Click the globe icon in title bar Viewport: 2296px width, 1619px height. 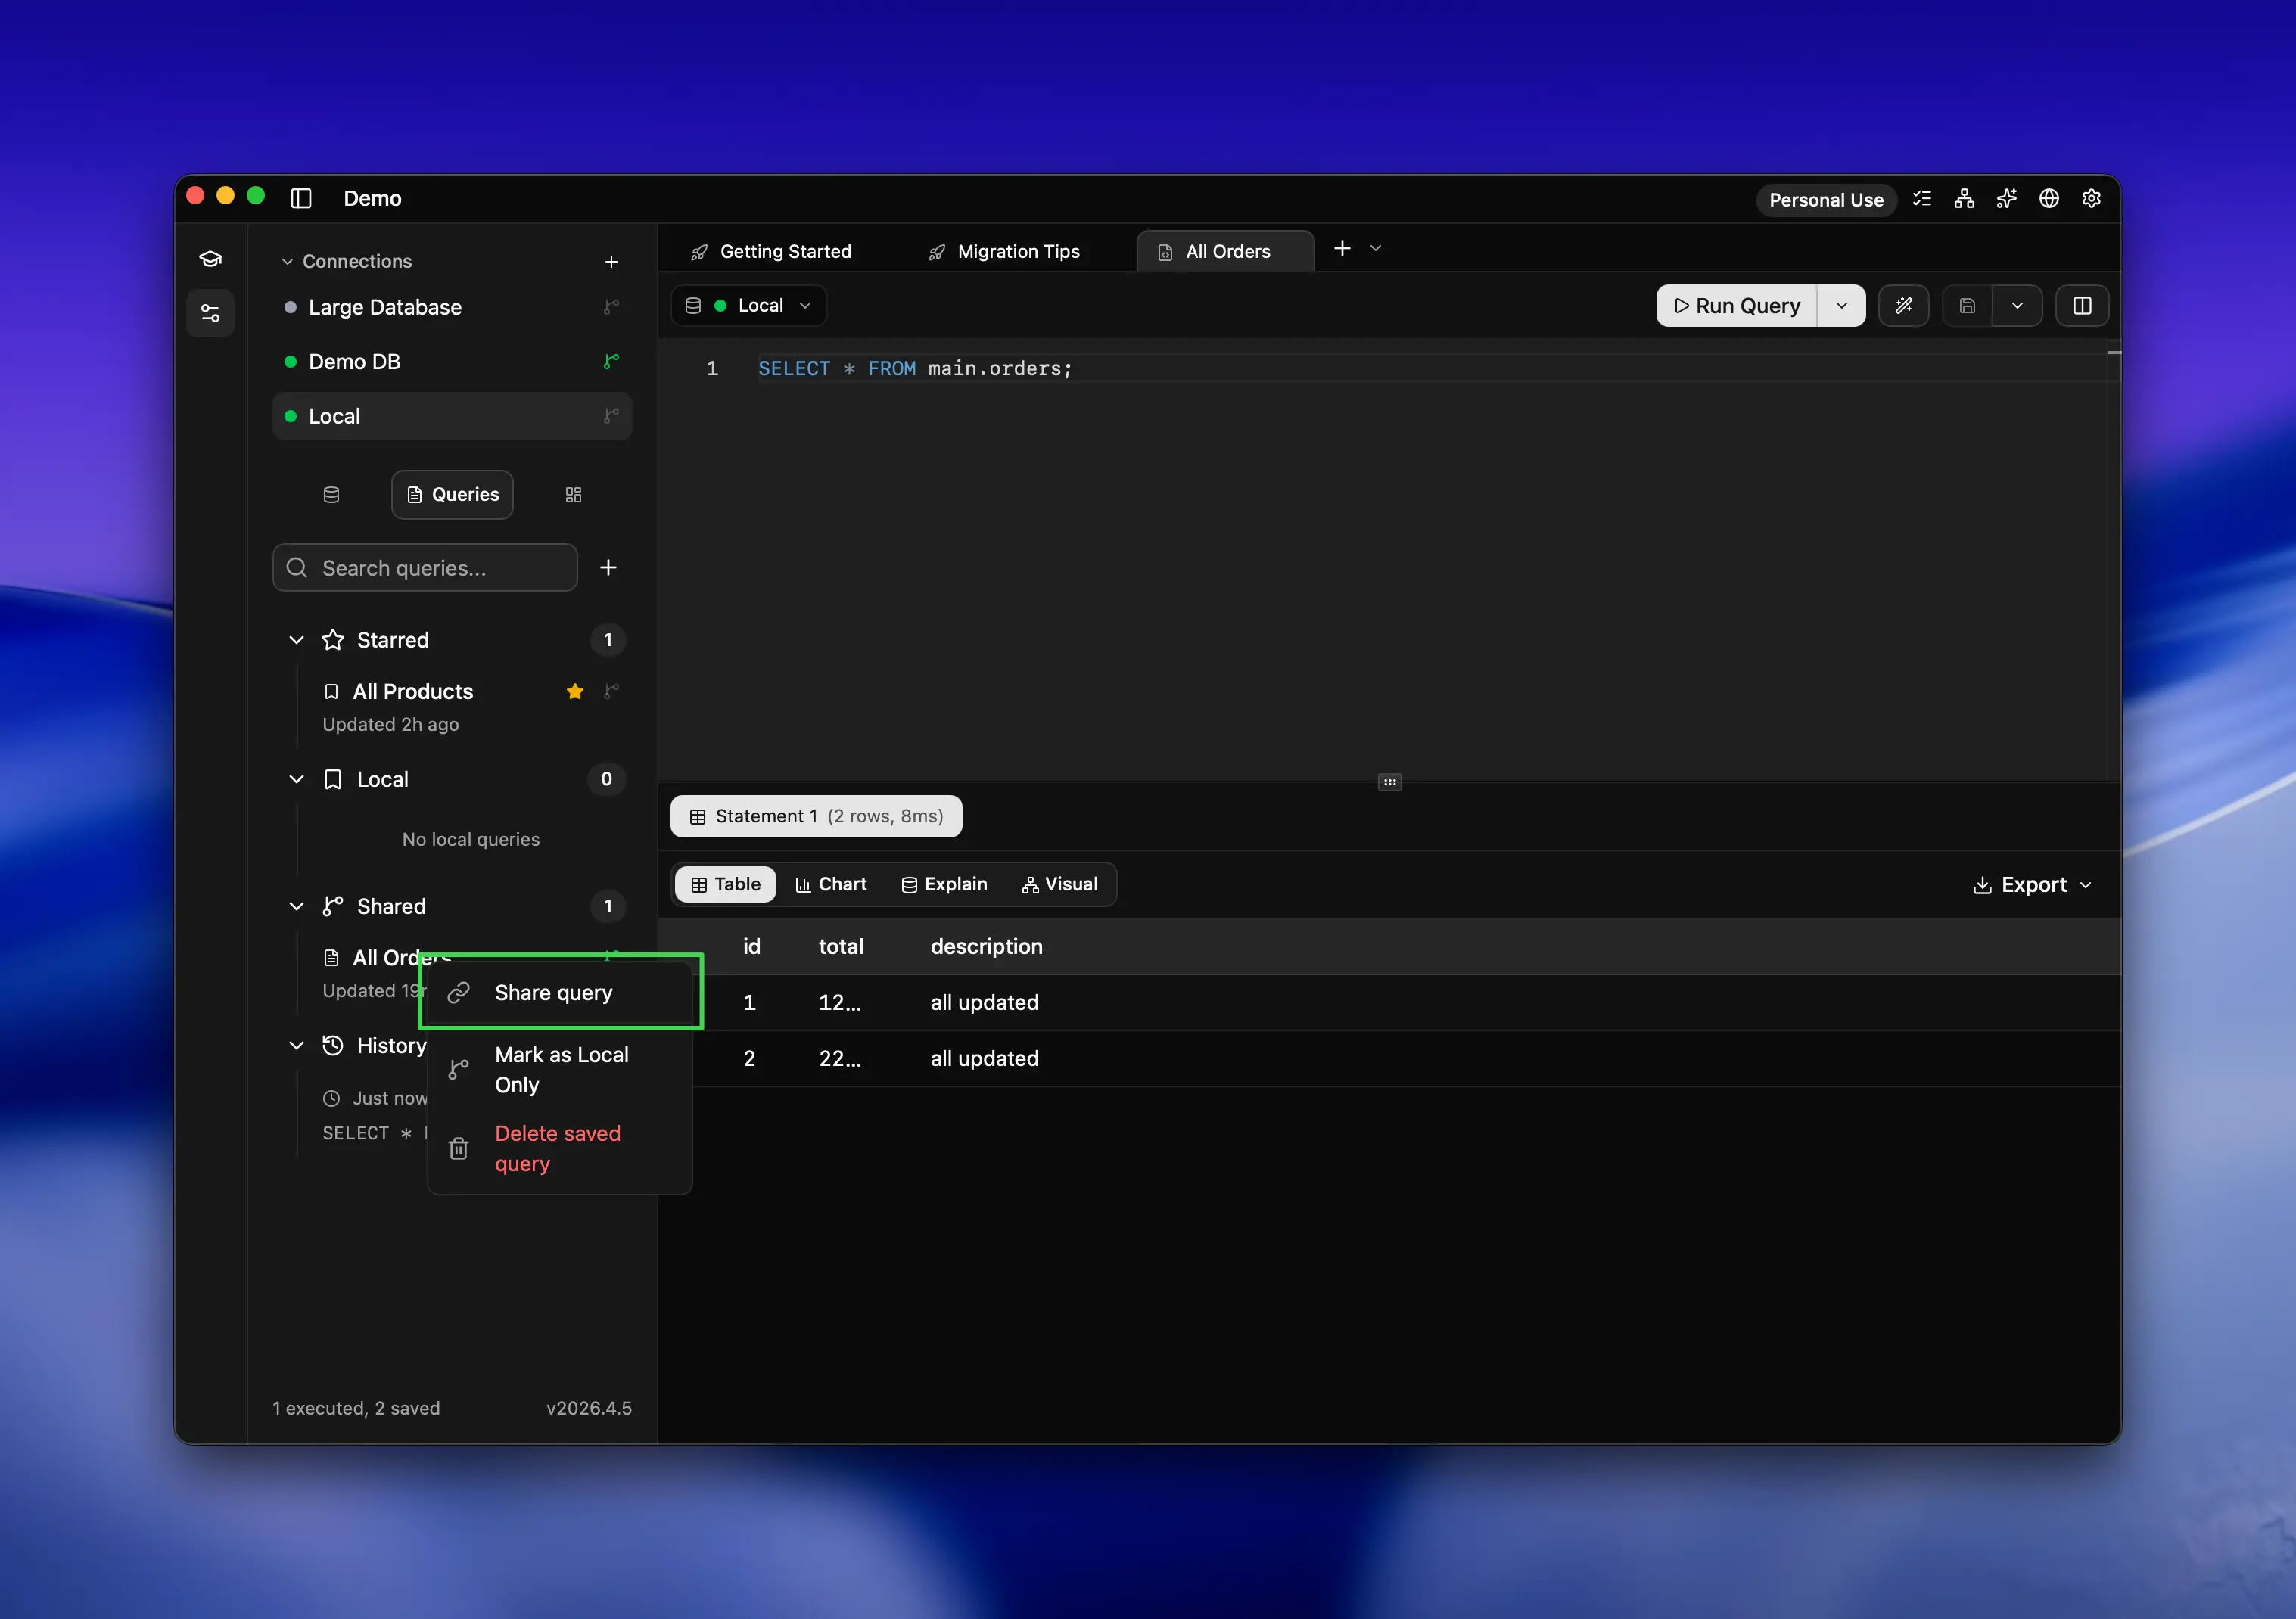(2049, 198)
